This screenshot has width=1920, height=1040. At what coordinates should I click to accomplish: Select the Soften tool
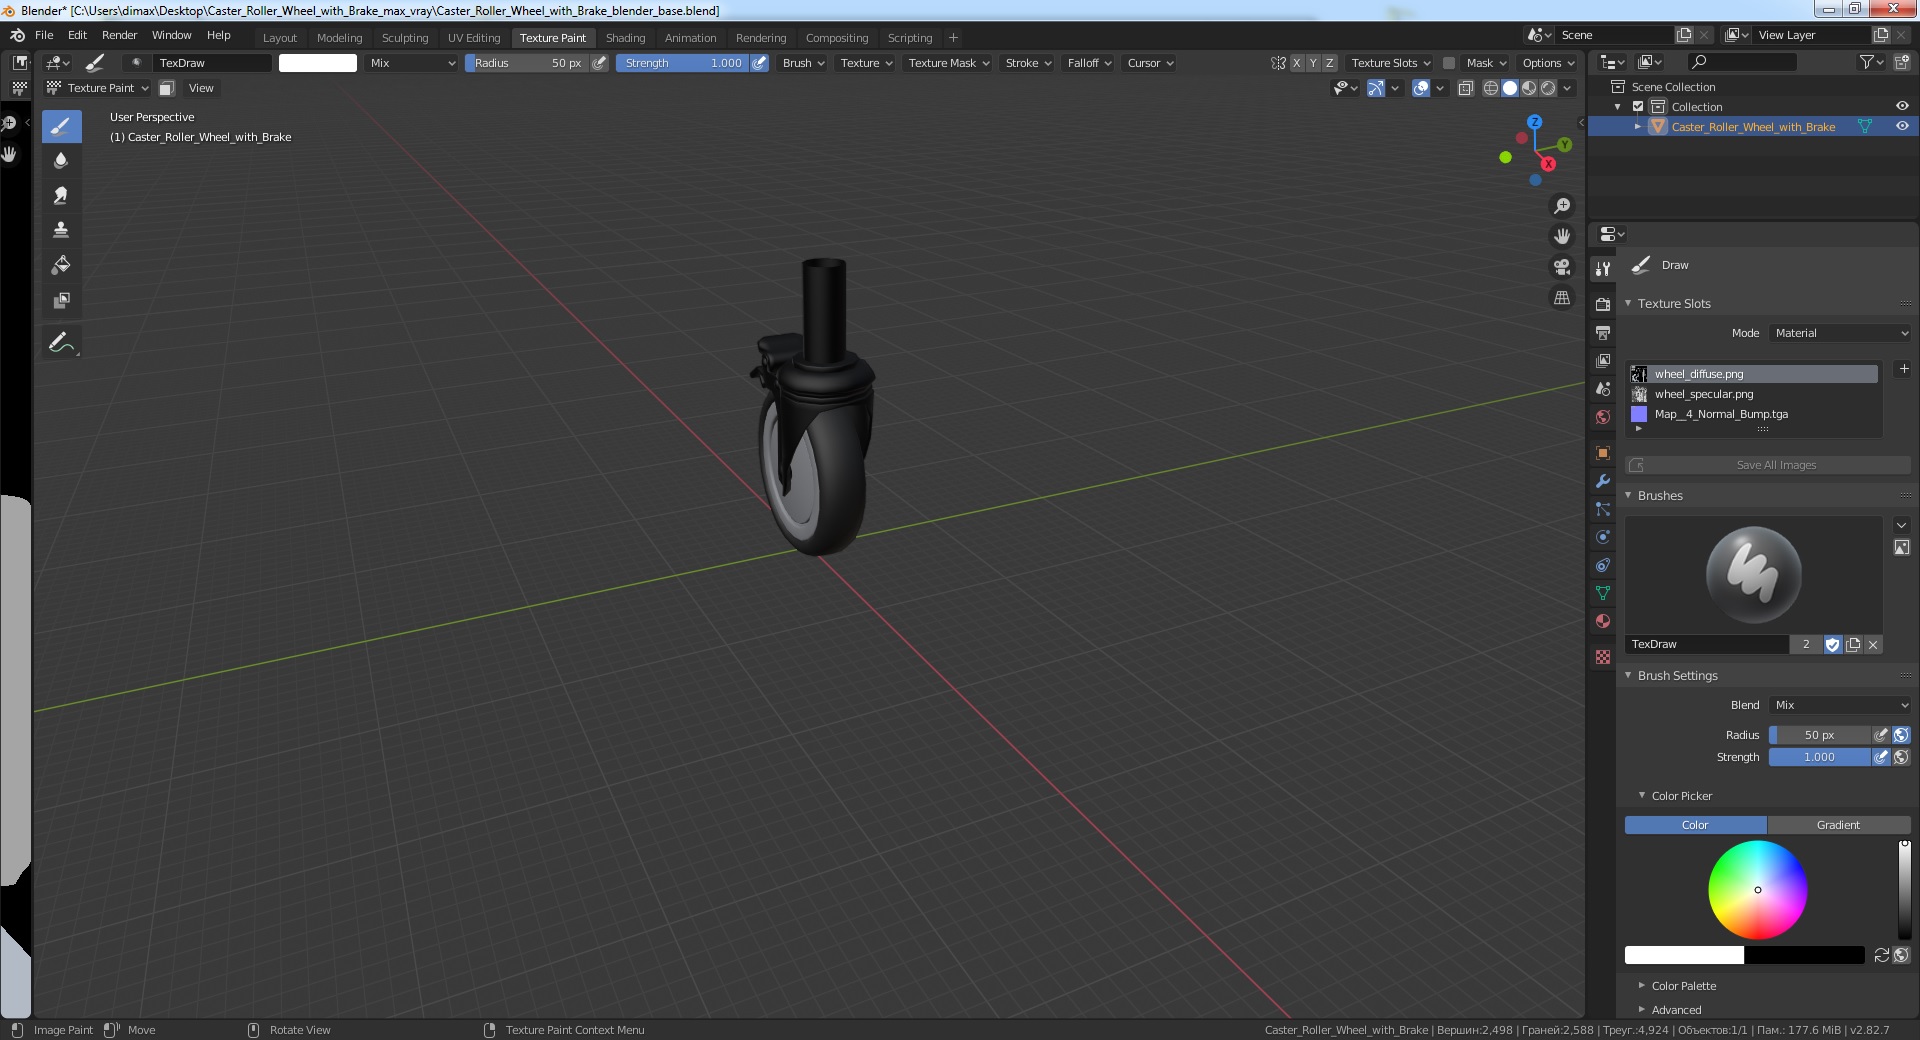tap(61, 161)
